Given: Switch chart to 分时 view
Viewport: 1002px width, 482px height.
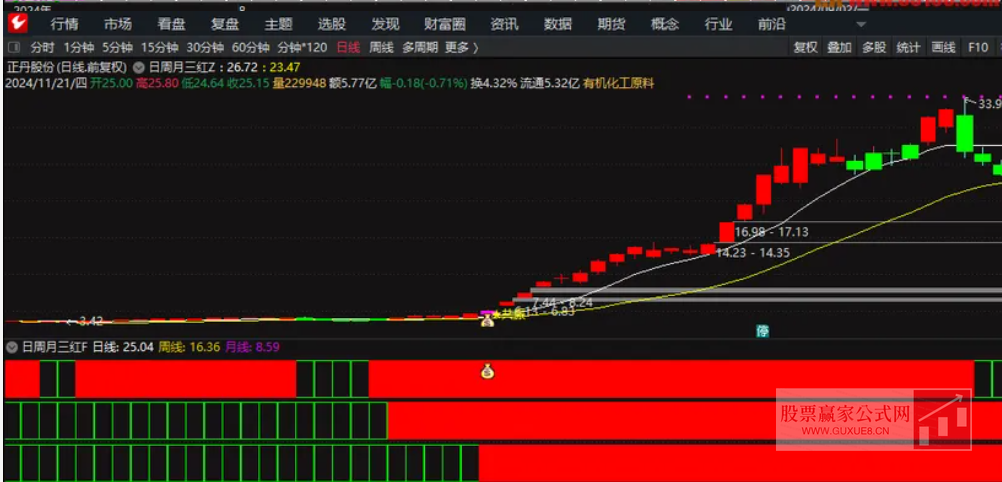Looking at the screenshot, I should (x=42, y=47).
